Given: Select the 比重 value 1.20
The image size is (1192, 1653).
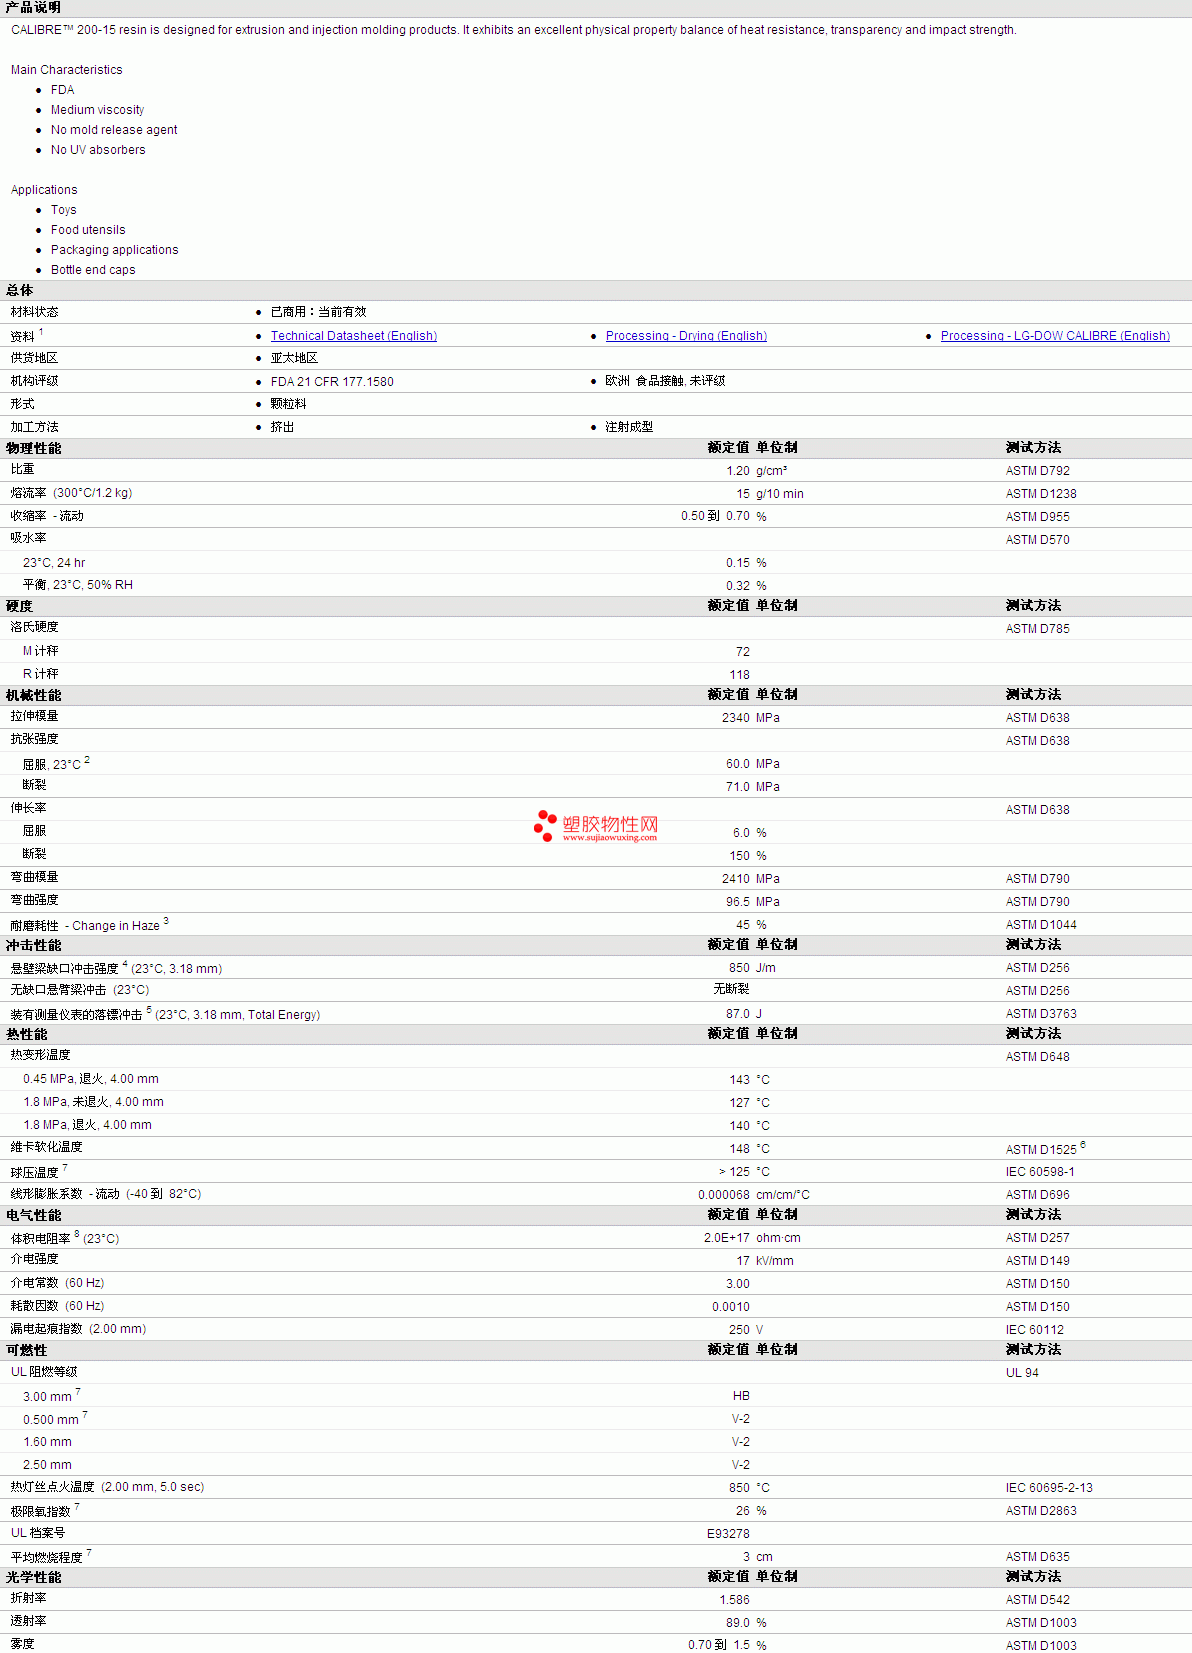Looking at the screenshot, I should 738,471.
